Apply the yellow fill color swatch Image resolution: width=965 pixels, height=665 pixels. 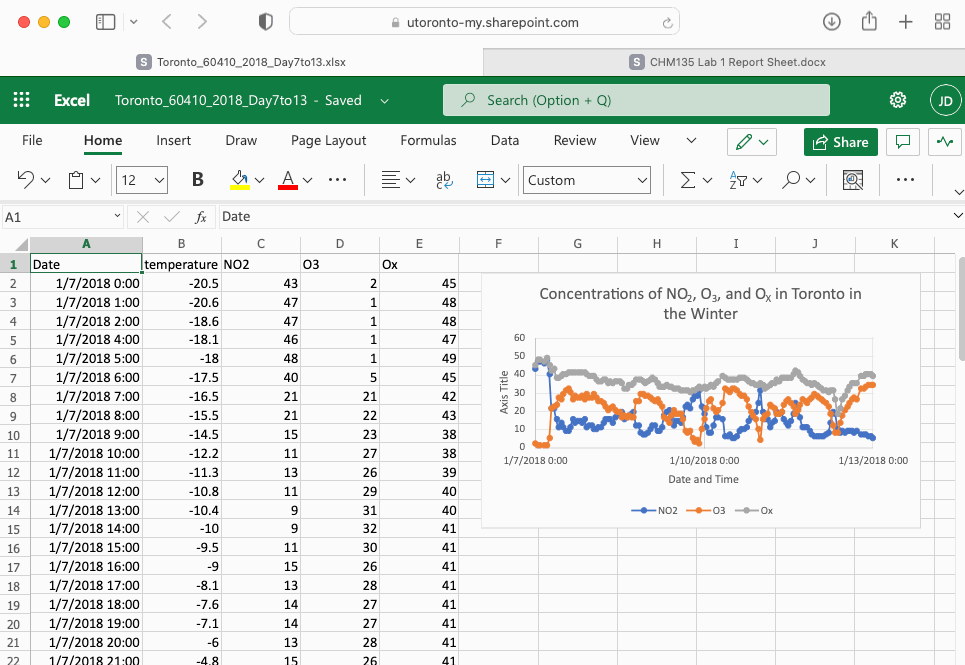(239, 180)
